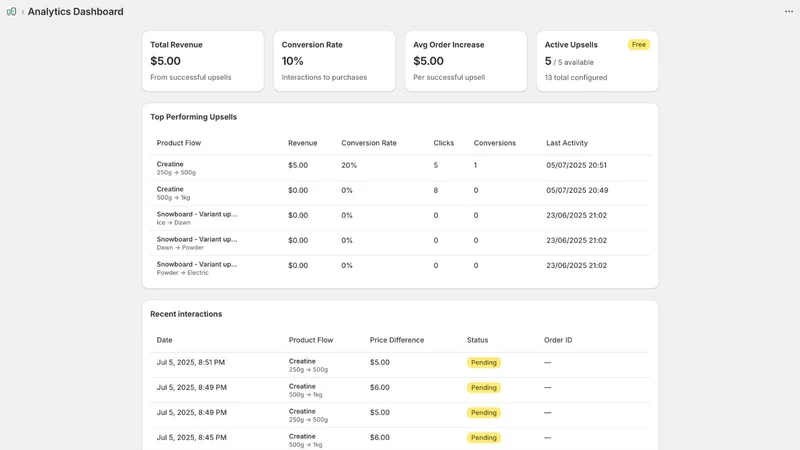Image resolution: width=800 pixels, height=450 pixels.
Task: Click the app logo icon beside Analytics Dashboard
Action: tap(11, 11)
